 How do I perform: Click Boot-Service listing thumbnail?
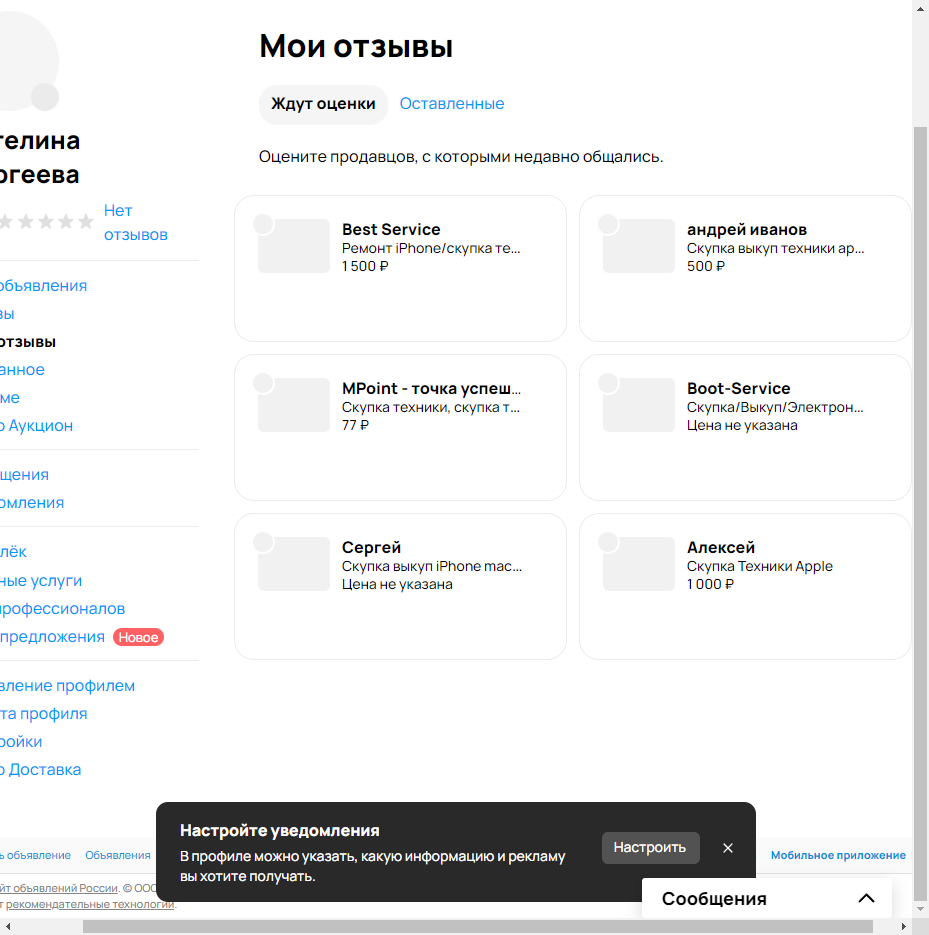pos(639,405)
